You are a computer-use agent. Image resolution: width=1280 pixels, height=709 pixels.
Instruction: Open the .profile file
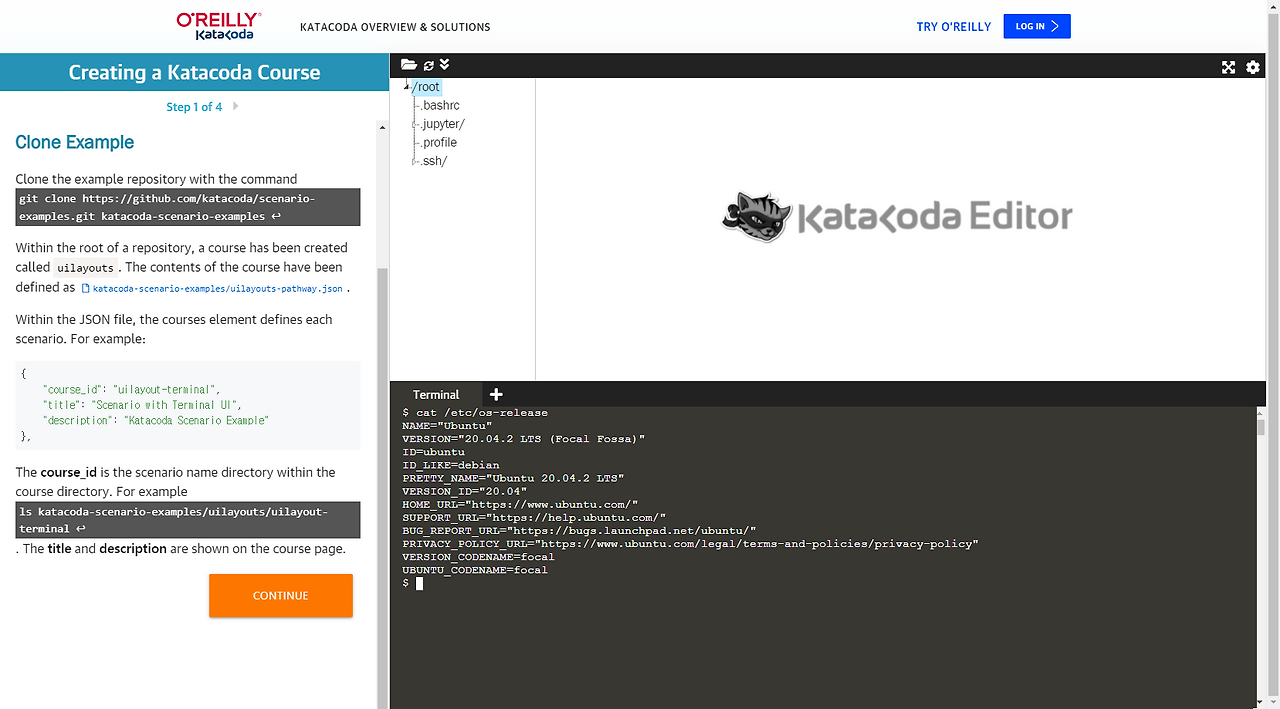pyautogui.click(x=439, y=143)
